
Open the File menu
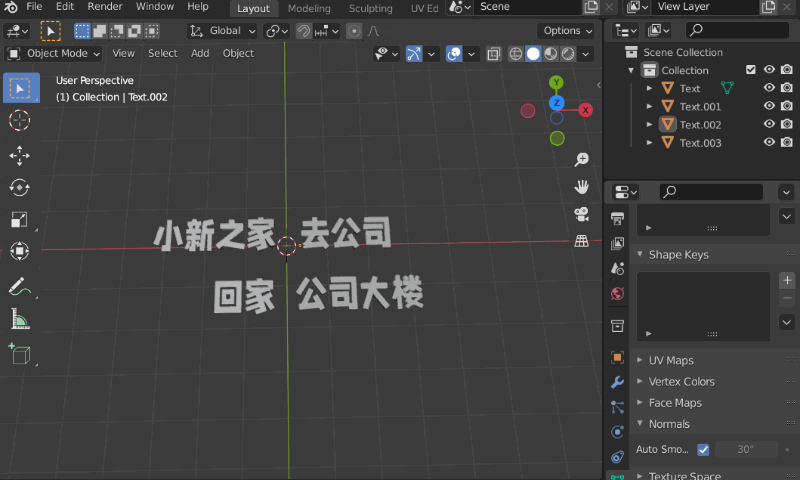click(x=34, y=7)
